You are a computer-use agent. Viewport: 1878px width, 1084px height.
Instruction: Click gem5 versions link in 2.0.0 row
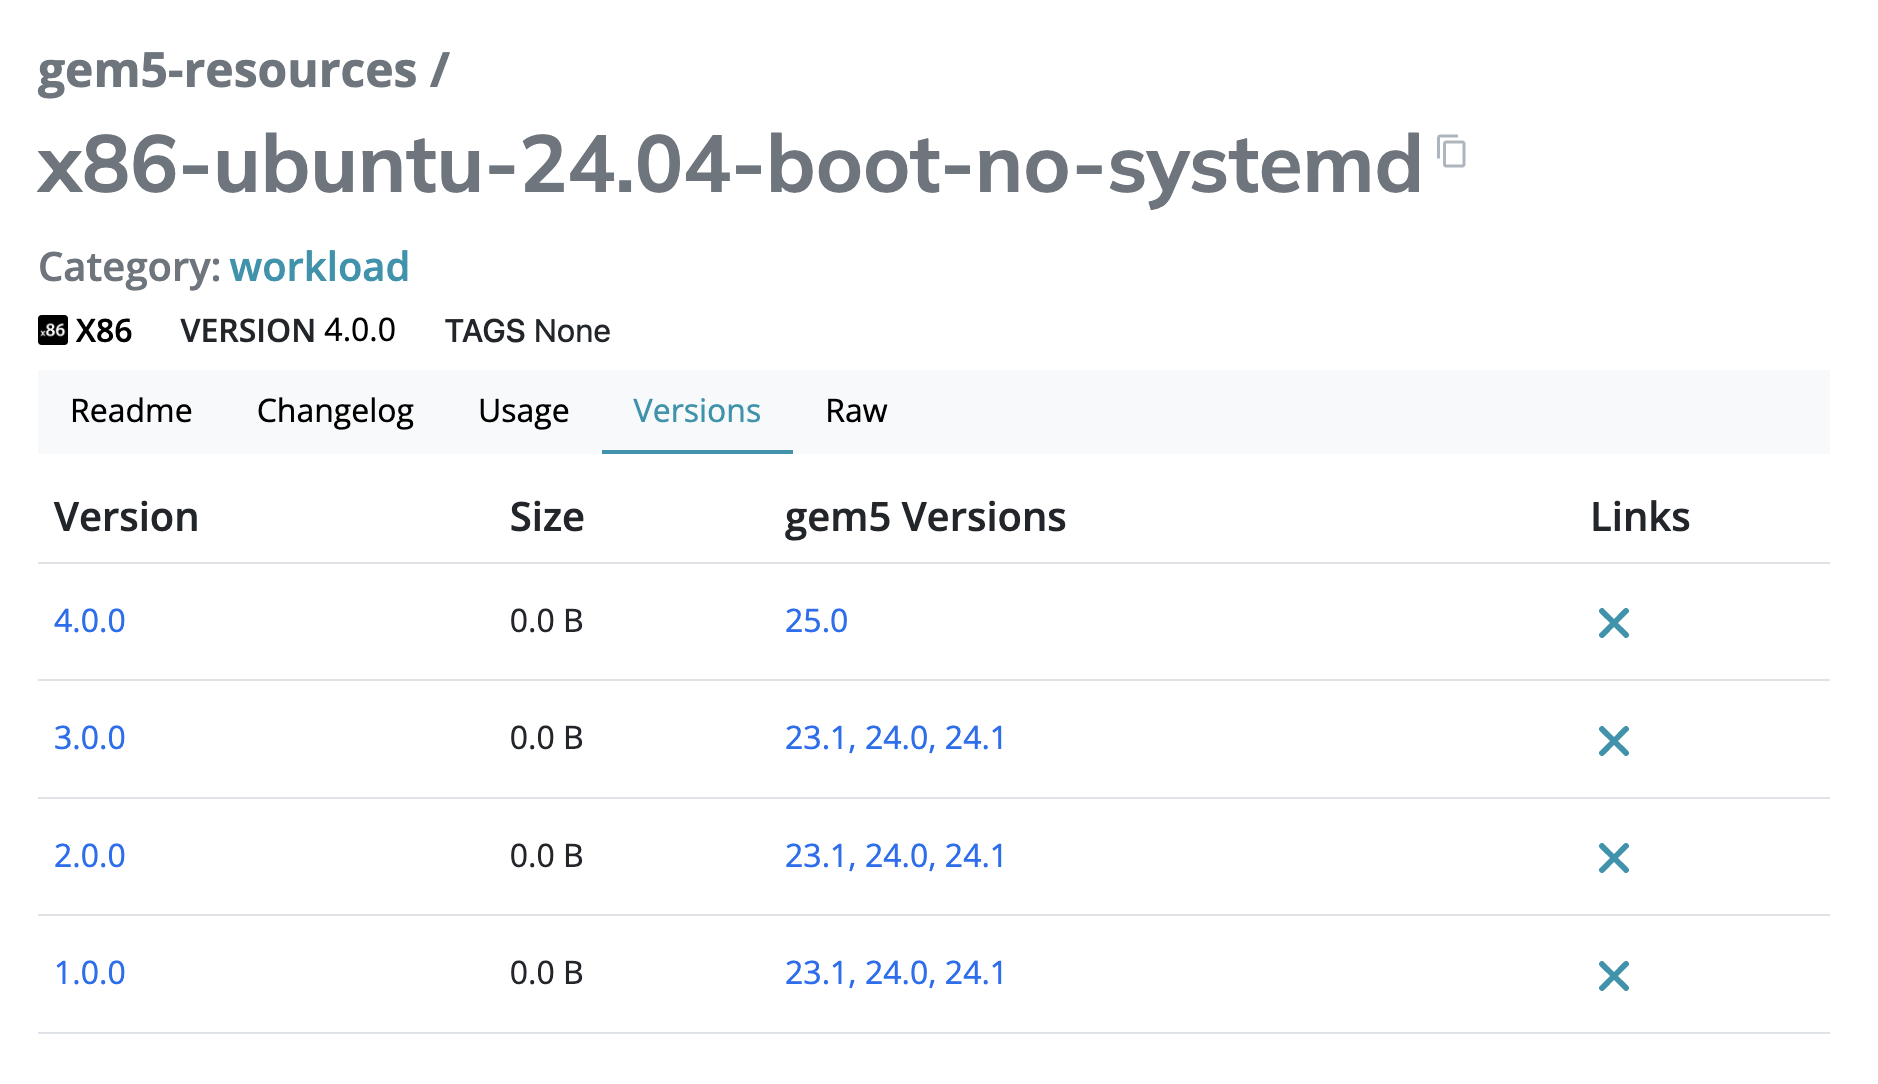pyautogui.click(x=895, y=856)
